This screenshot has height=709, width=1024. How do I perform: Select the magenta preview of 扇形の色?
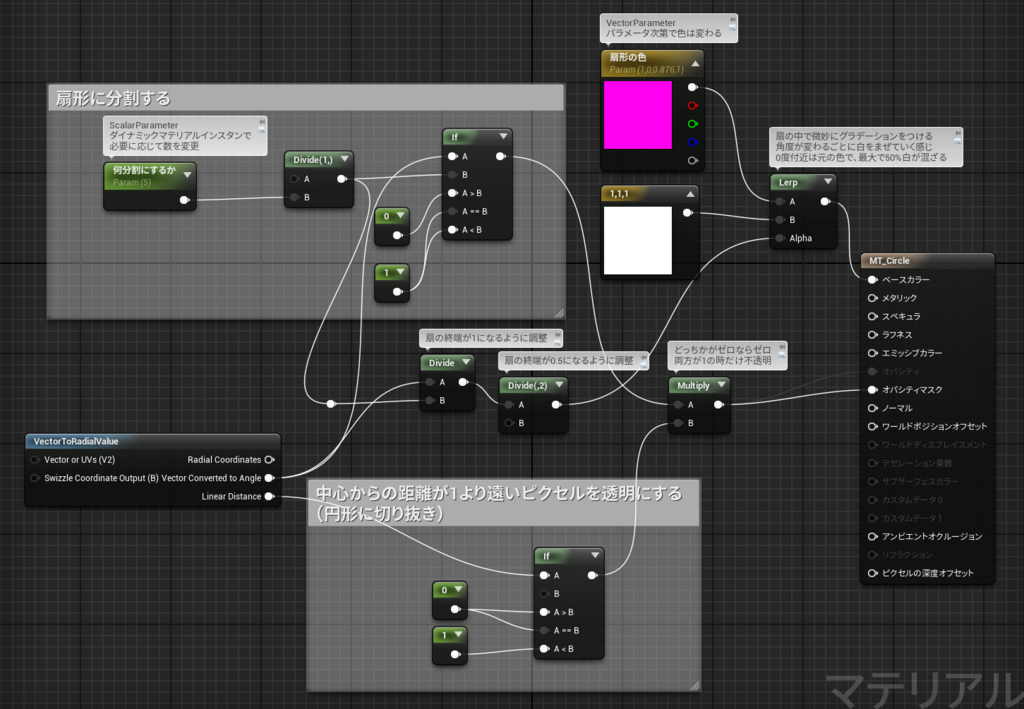pos(637,115)
